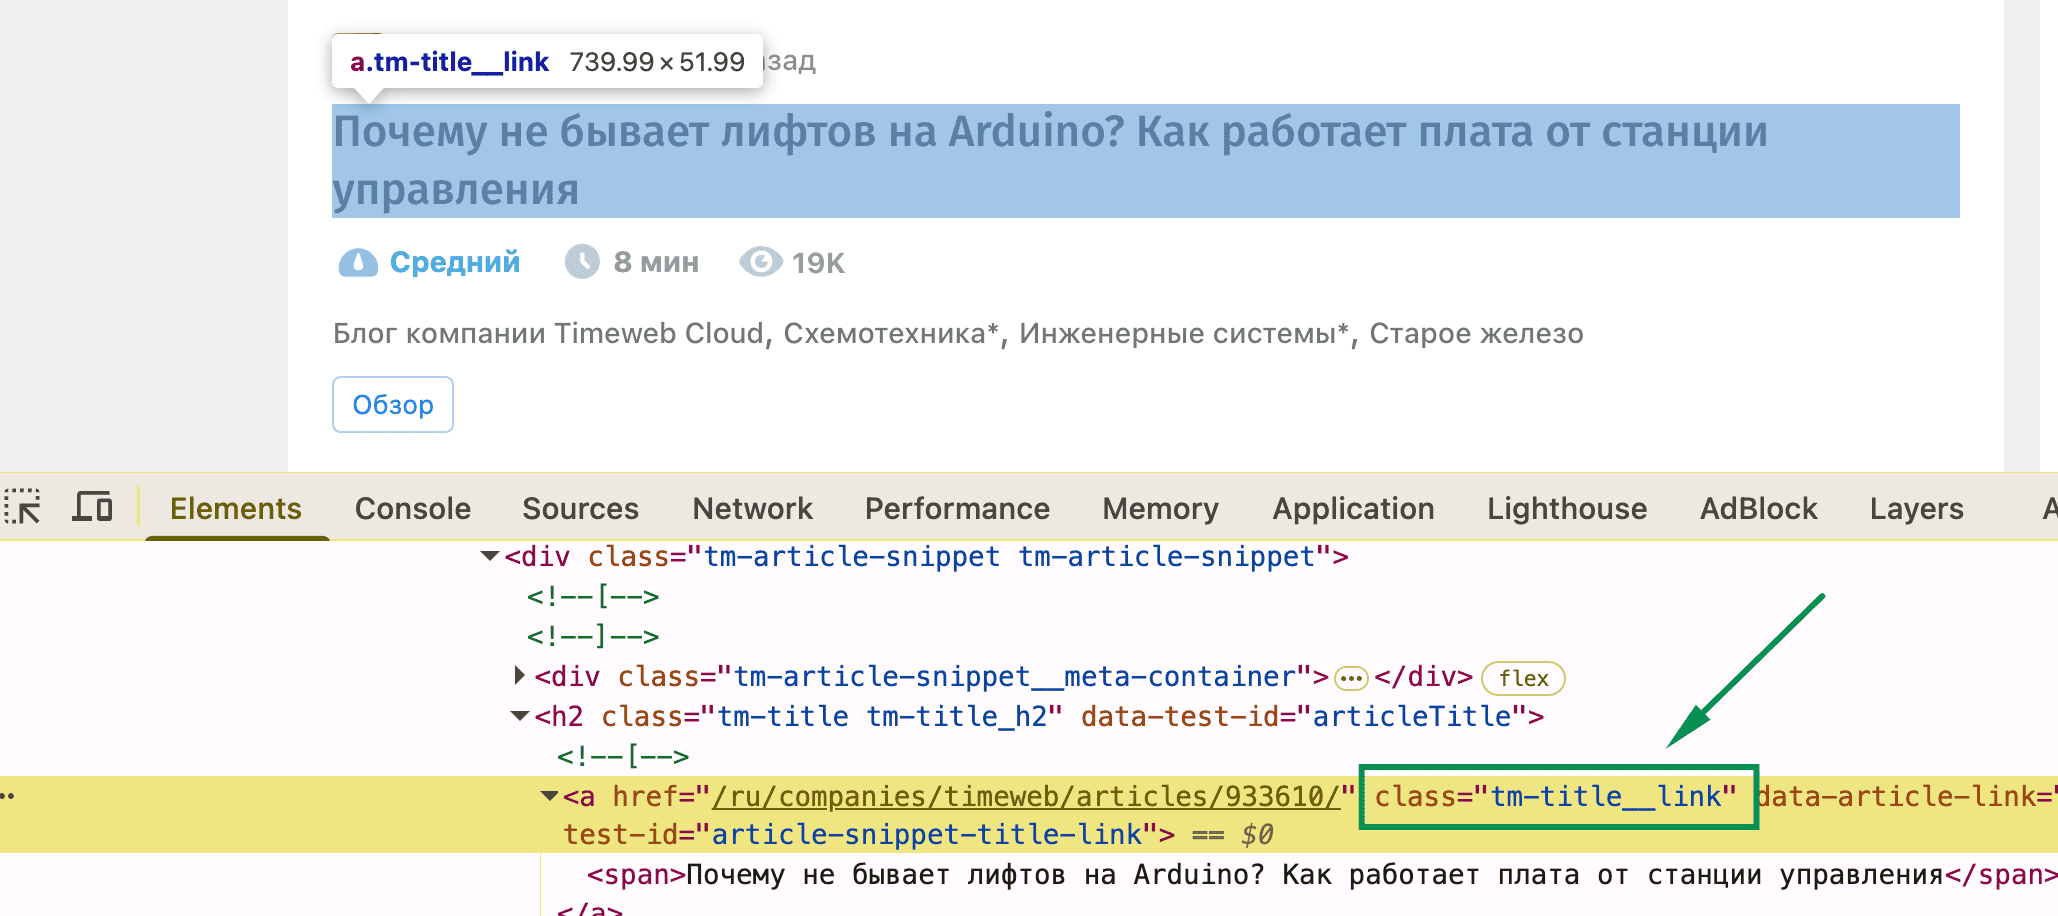
Task: Switch to the Lighthouse tab
Action: (1566, 509)
